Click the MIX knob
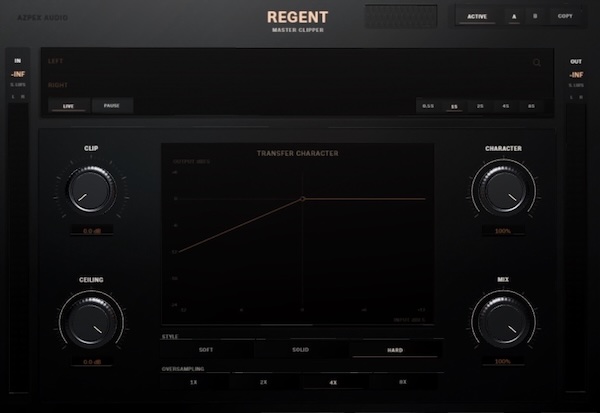Screen dimensions: 600x413 (x=504, y=321)
